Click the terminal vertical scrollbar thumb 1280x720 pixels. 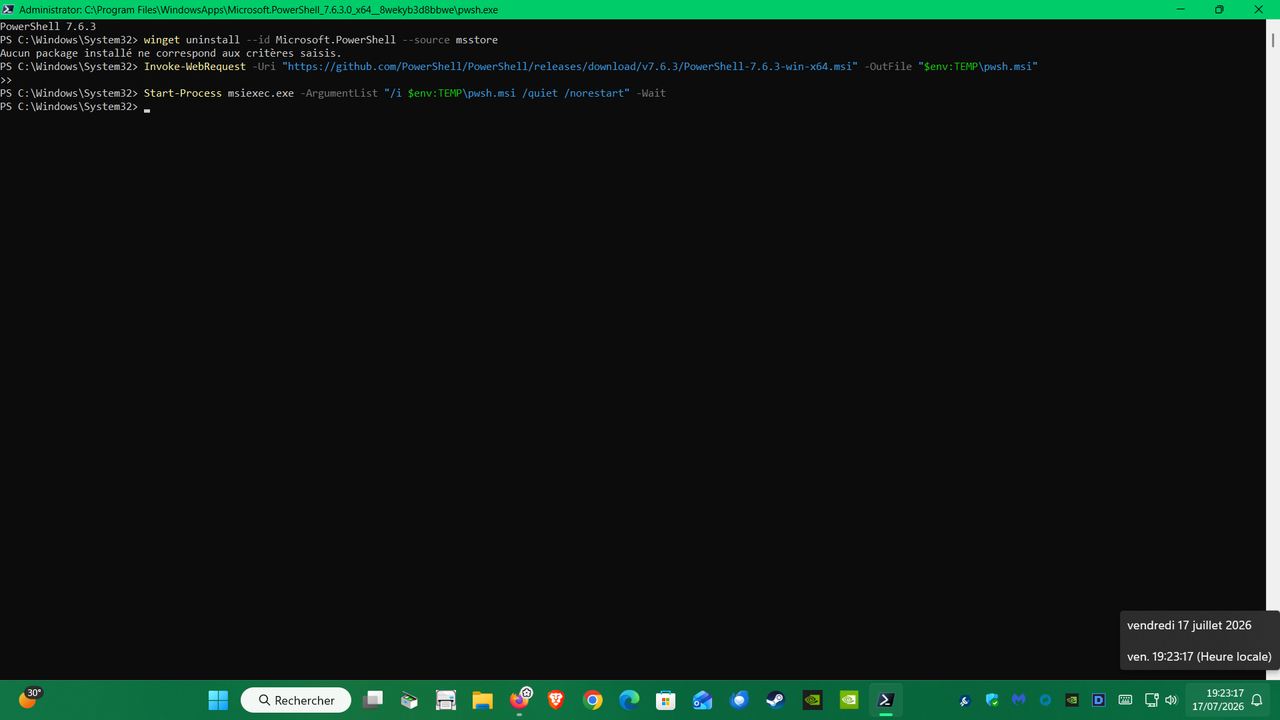(x=1273, y=39)
